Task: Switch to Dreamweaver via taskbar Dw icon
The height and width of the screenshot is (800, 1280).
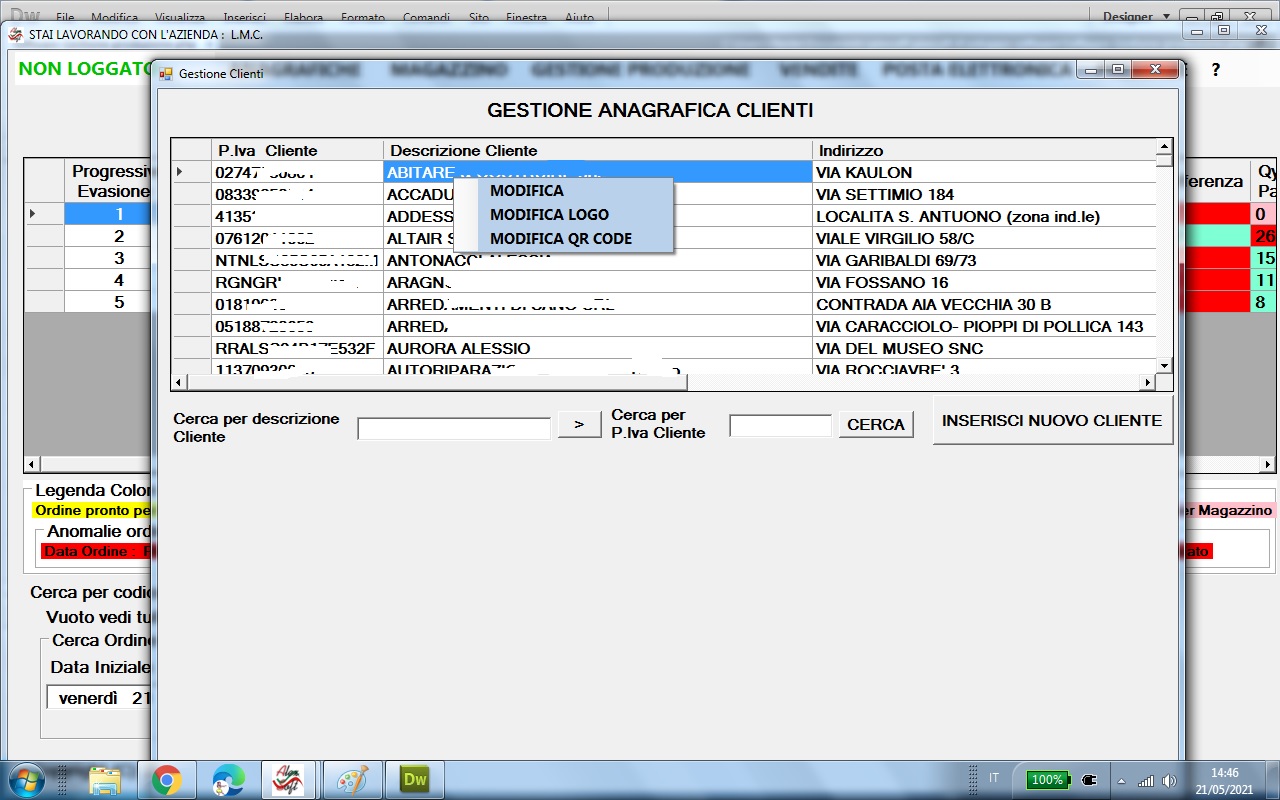Action: click(x=414, y=780)
